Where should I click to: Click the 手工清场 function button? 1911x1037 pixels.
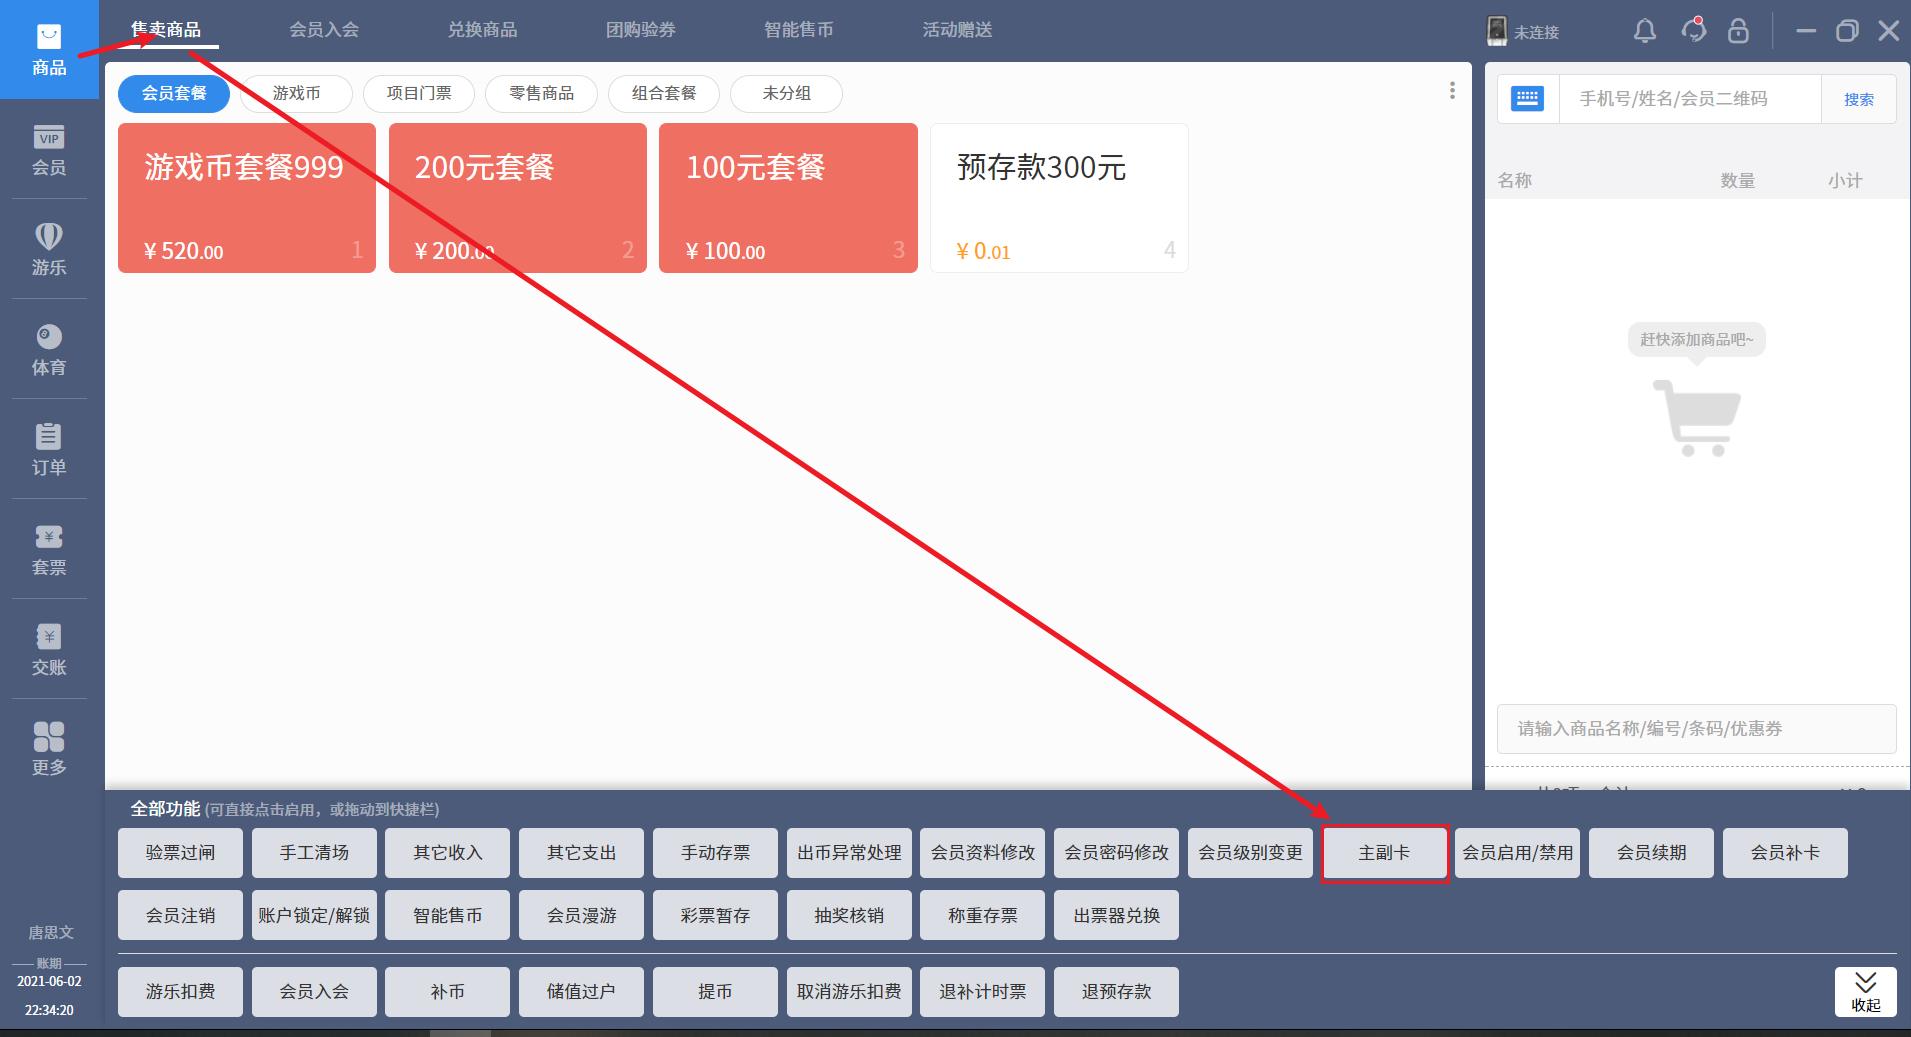point(314,853)
